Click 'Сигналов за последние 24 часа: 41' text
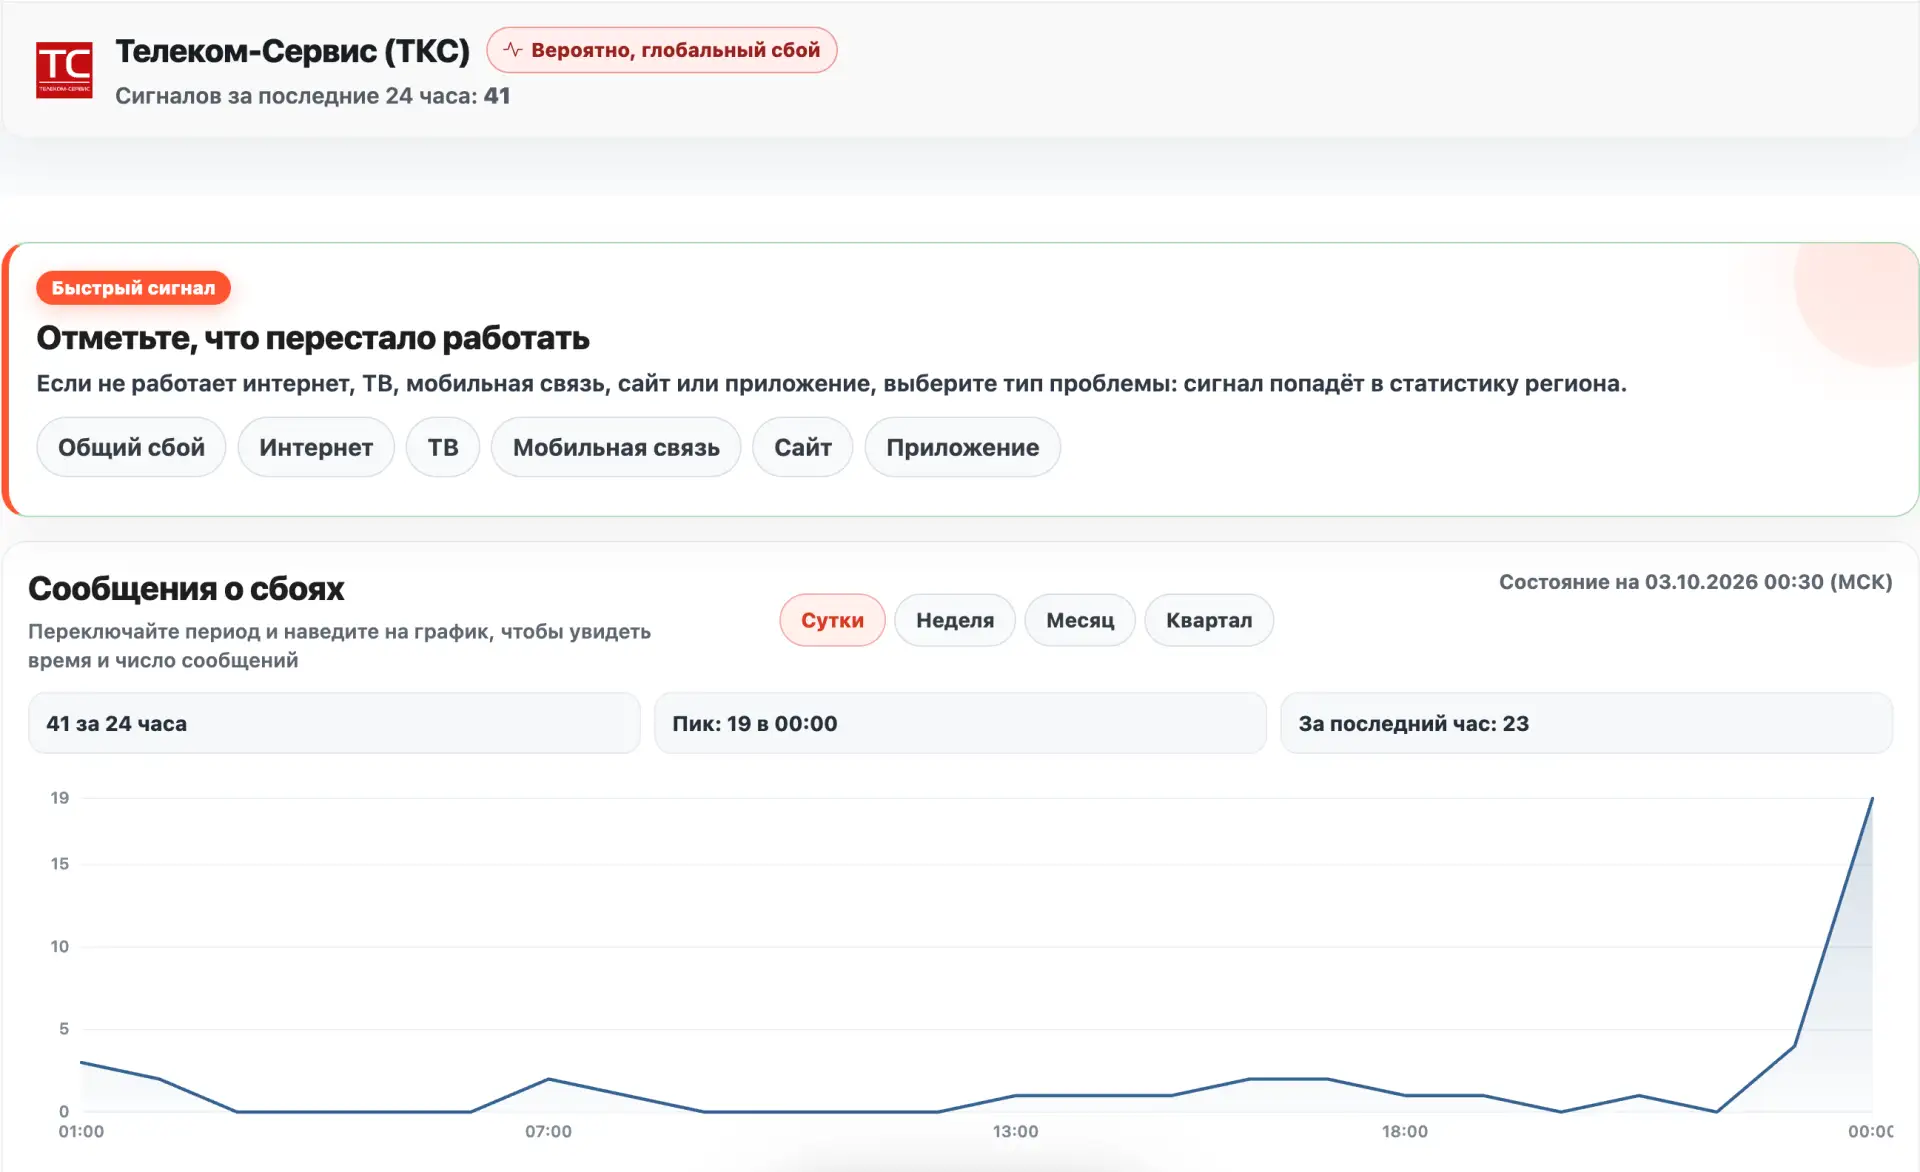 point(313,96)
